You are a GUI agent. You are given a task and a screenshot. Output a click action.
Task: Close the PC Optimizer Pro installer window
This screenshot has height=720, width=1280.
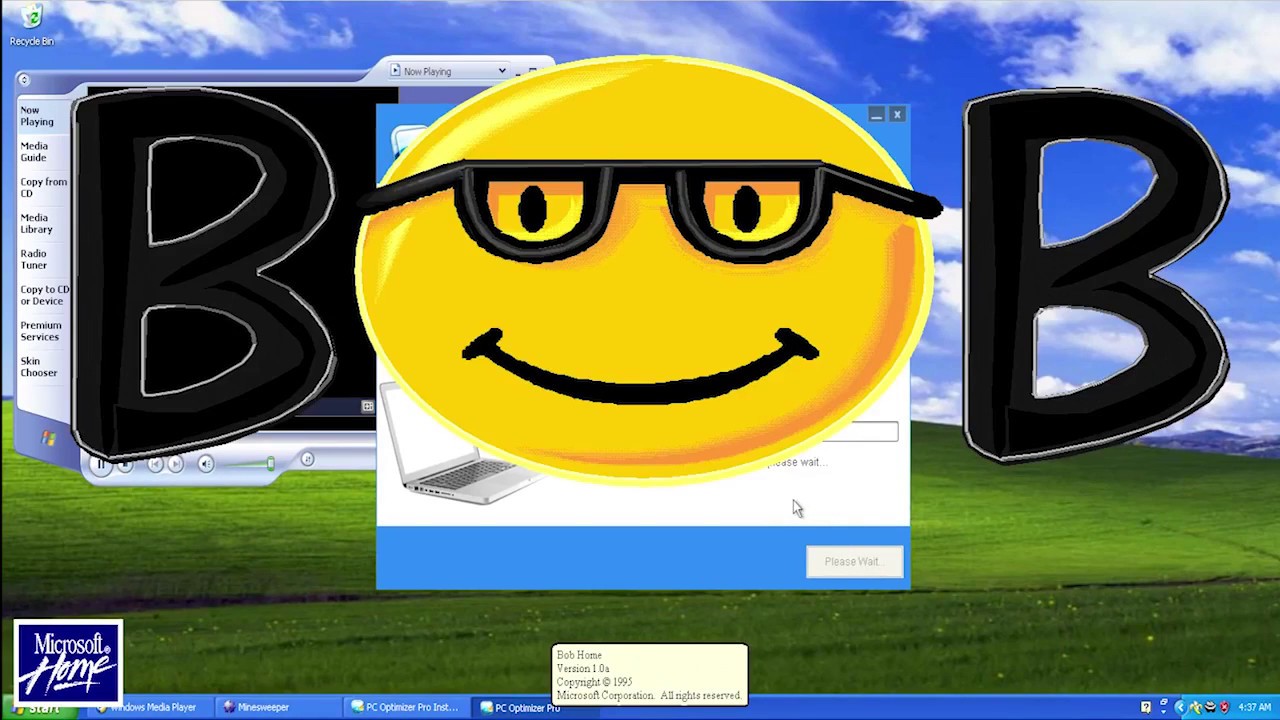coord(897,115)
